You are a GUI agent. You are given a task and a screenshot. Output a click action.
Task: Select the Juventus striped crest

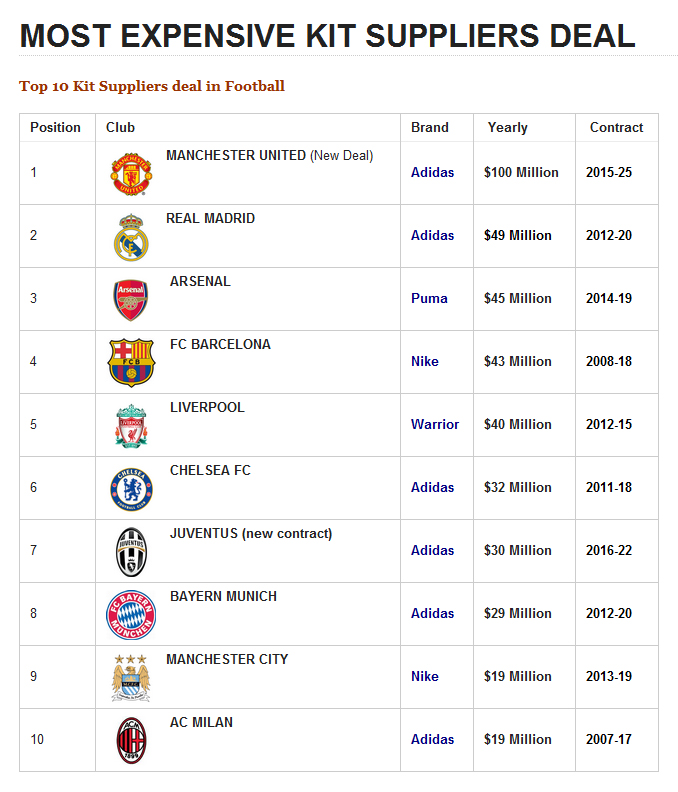(x=131, y=551)
